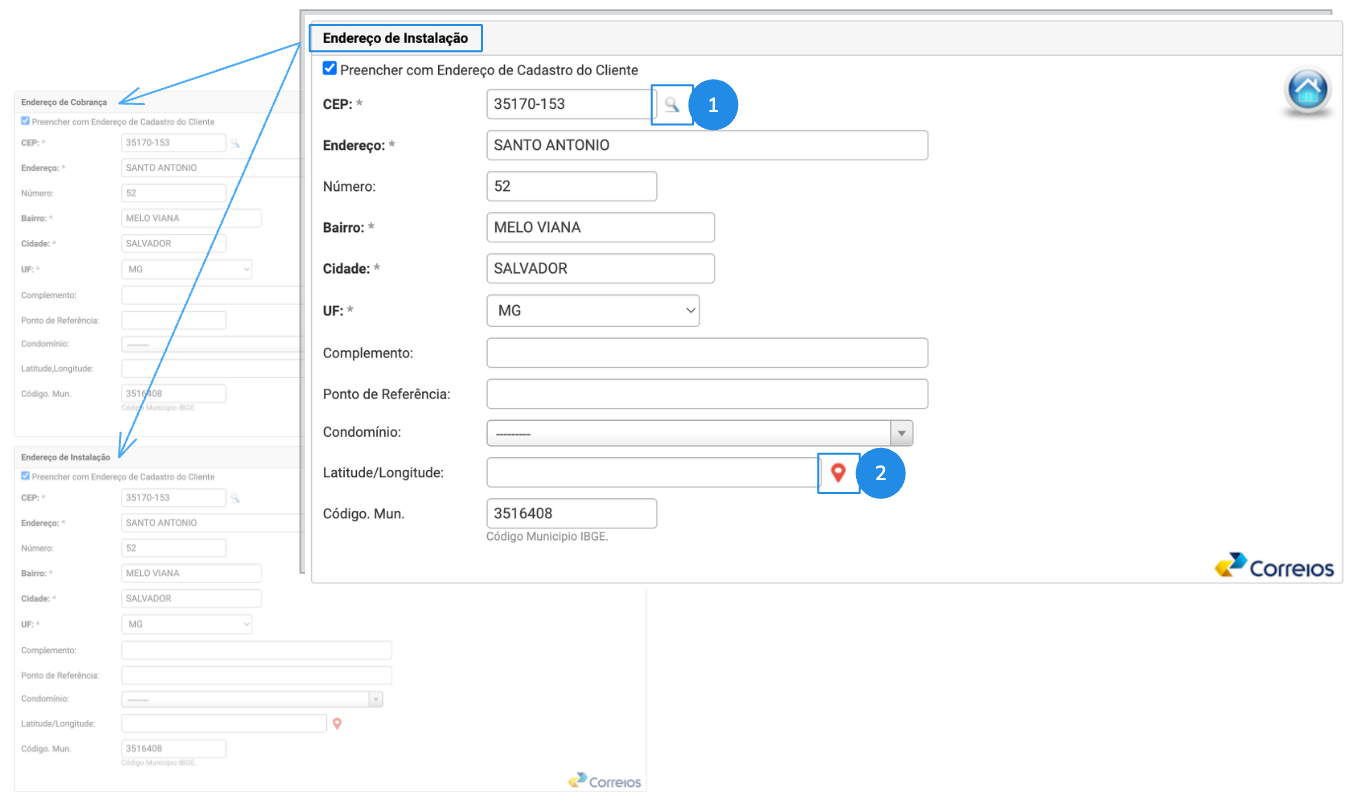
Task: Click CEP magnifier in Endereço de Cobrança form
Action: coord(235,143)
